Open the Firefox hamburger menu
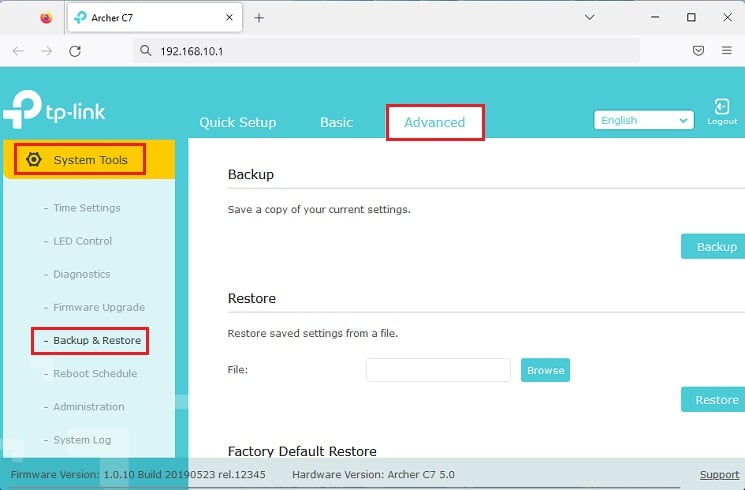The height and width of the screenshot is (490, 745). pos(726,50)
